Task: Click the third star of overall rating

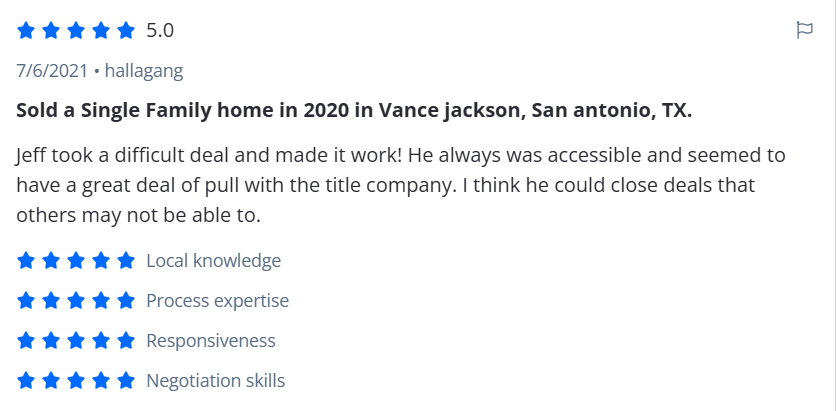Action: (76, 31)
